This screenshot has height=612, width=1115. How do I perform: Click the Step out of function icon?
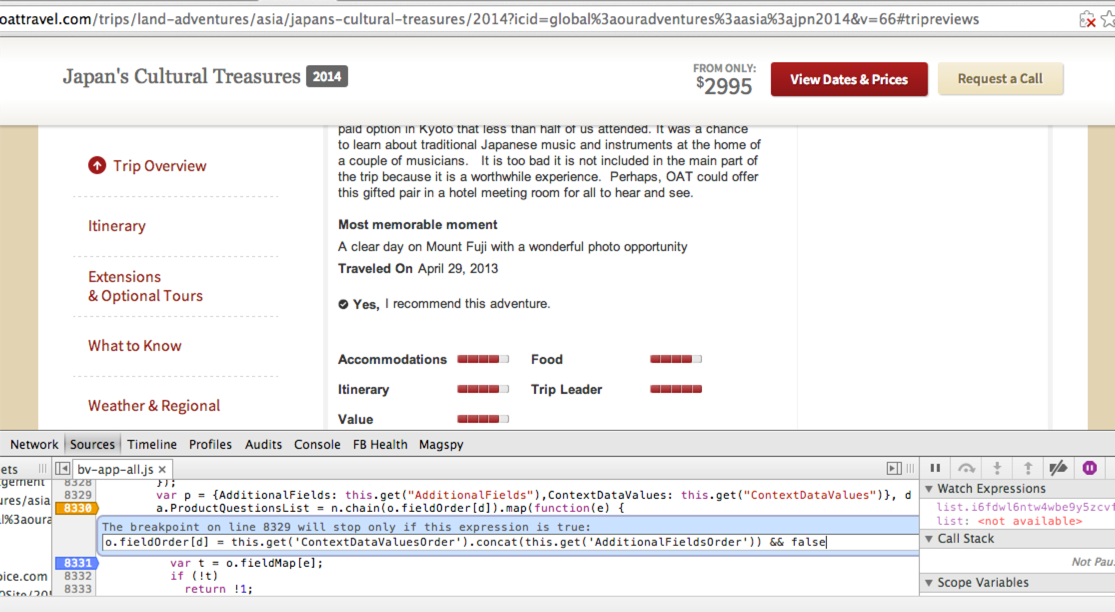(x=1027, y=468)
